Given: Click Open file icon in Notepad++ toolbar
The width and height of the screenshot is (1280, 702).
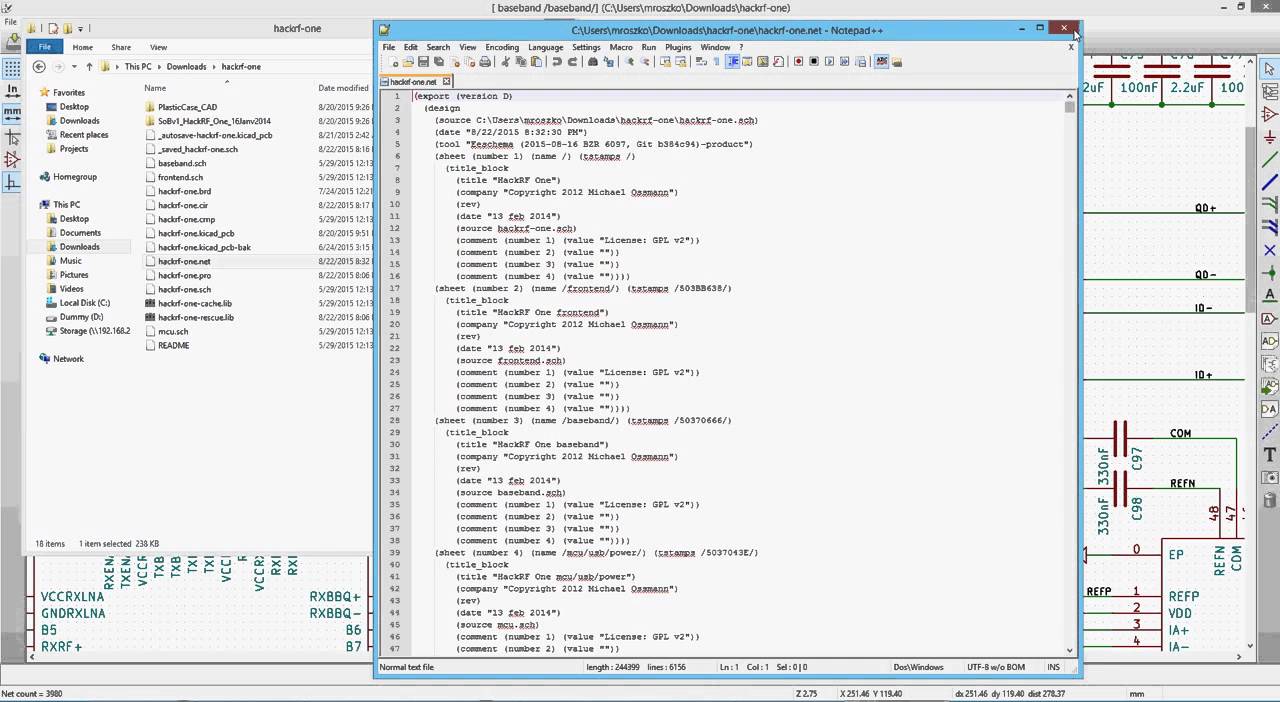Looking at the screenshot, I should [408, 62].
